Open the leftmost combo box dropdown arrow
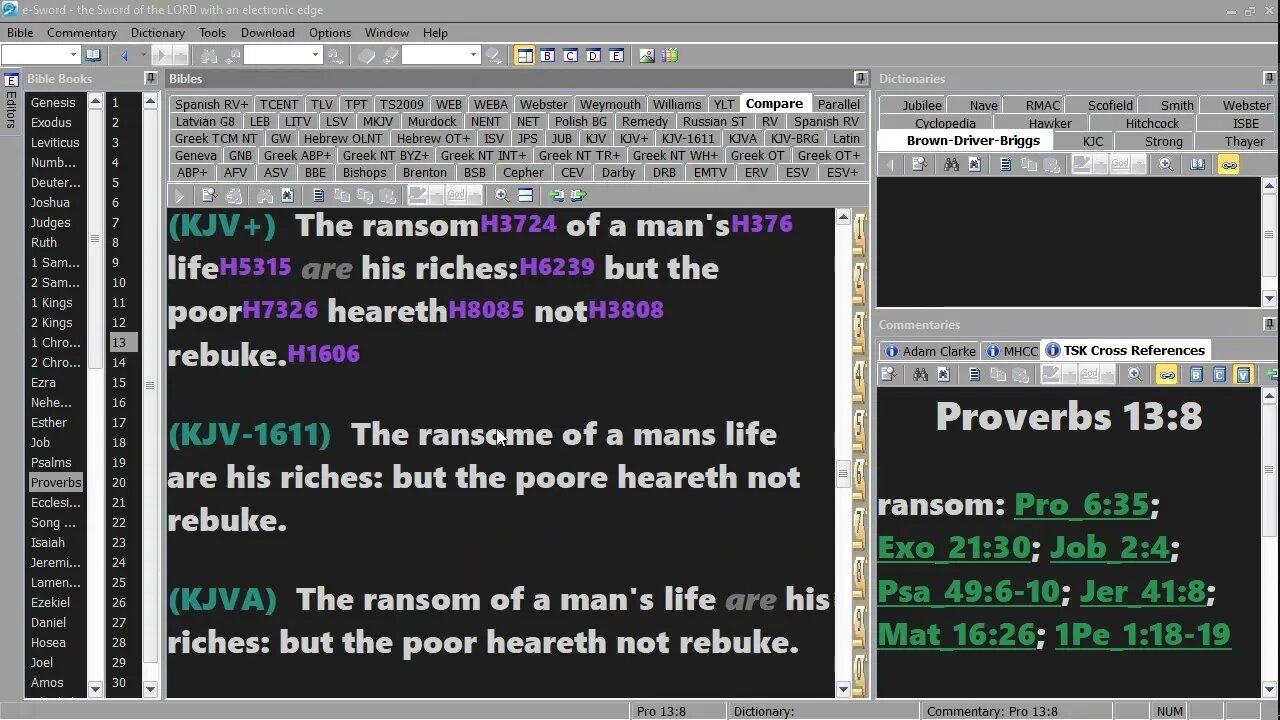Screen dimensions: 1280x720 pos(74,55)
